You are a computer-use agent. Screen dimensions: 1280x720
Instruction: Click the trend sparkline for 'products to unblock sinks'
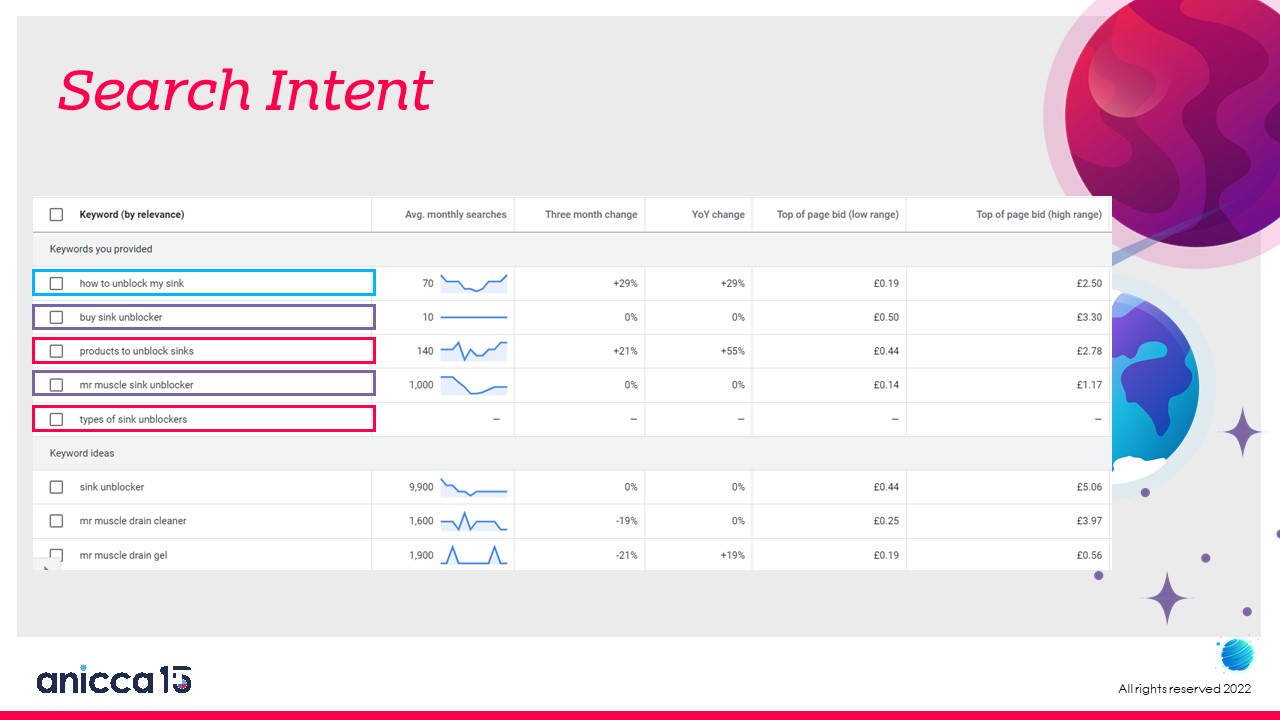tap(474, 351)
